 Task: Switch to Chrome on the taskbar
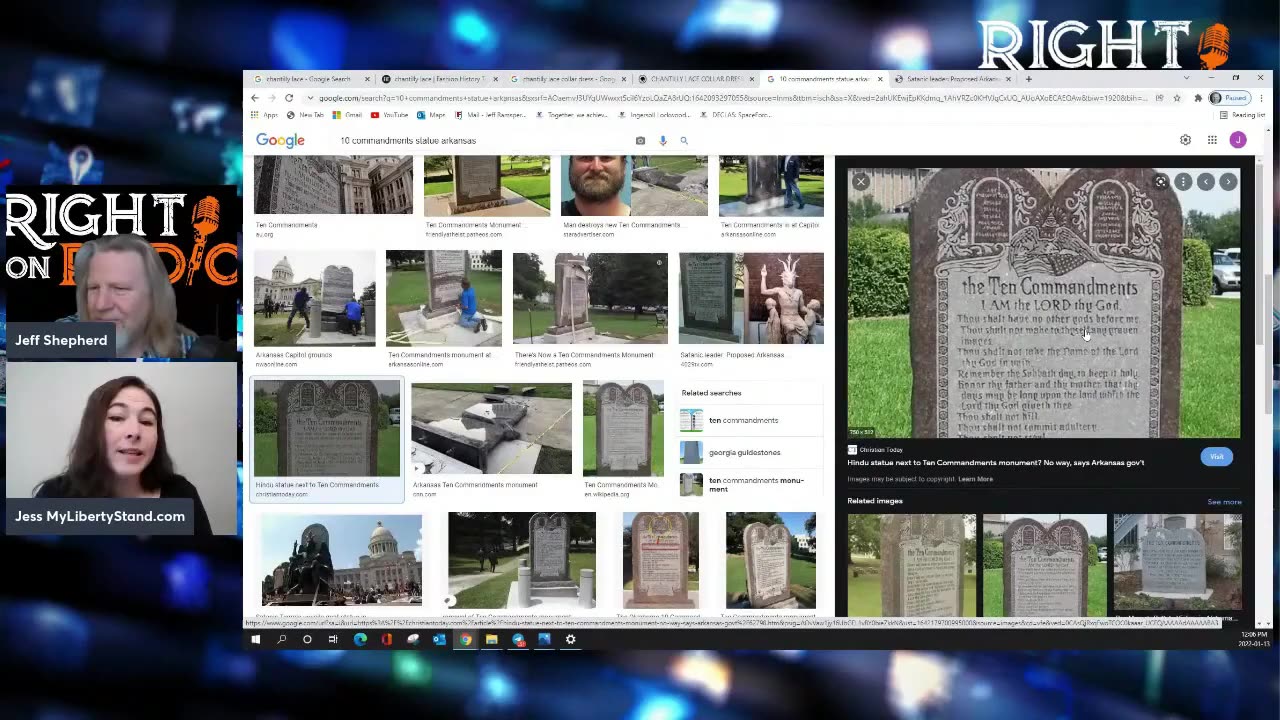click(465, 640)
